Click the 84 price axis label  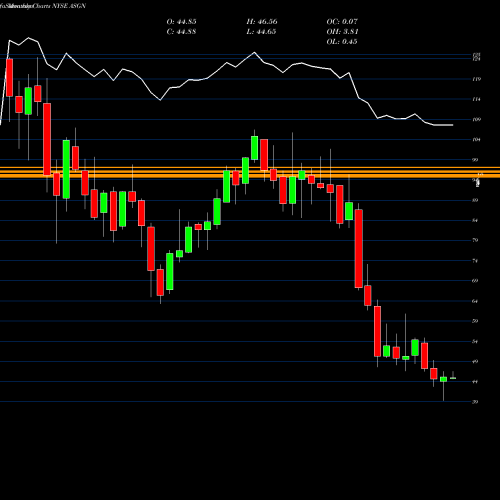point(475,220)
